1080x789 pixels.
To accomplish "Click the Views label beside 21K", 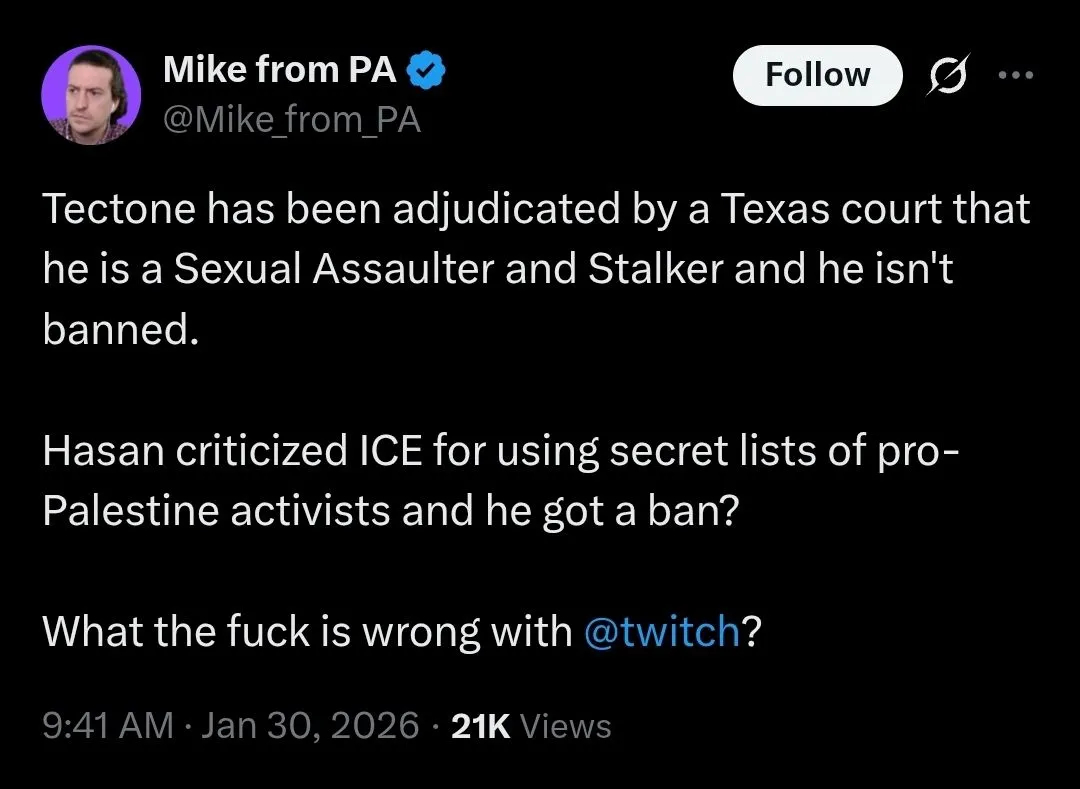I will pos(566,726).
